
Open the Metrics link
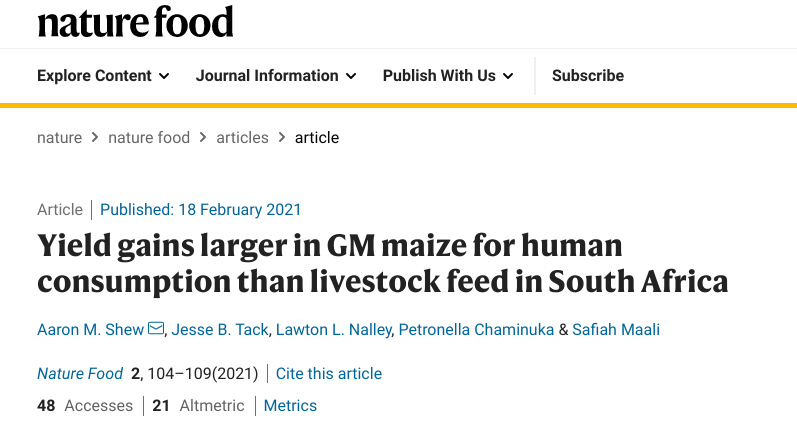click(290, 406)
